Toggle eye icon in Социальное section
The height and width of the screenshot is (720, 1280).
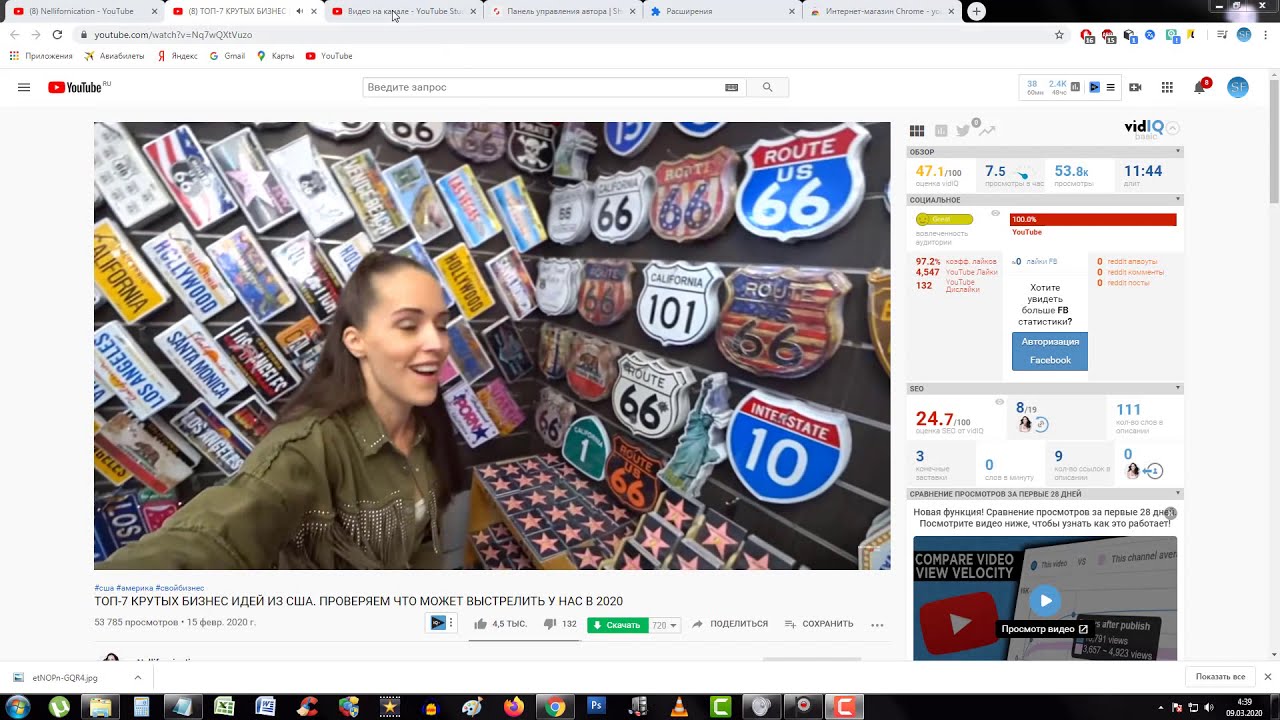pos(995,213)
